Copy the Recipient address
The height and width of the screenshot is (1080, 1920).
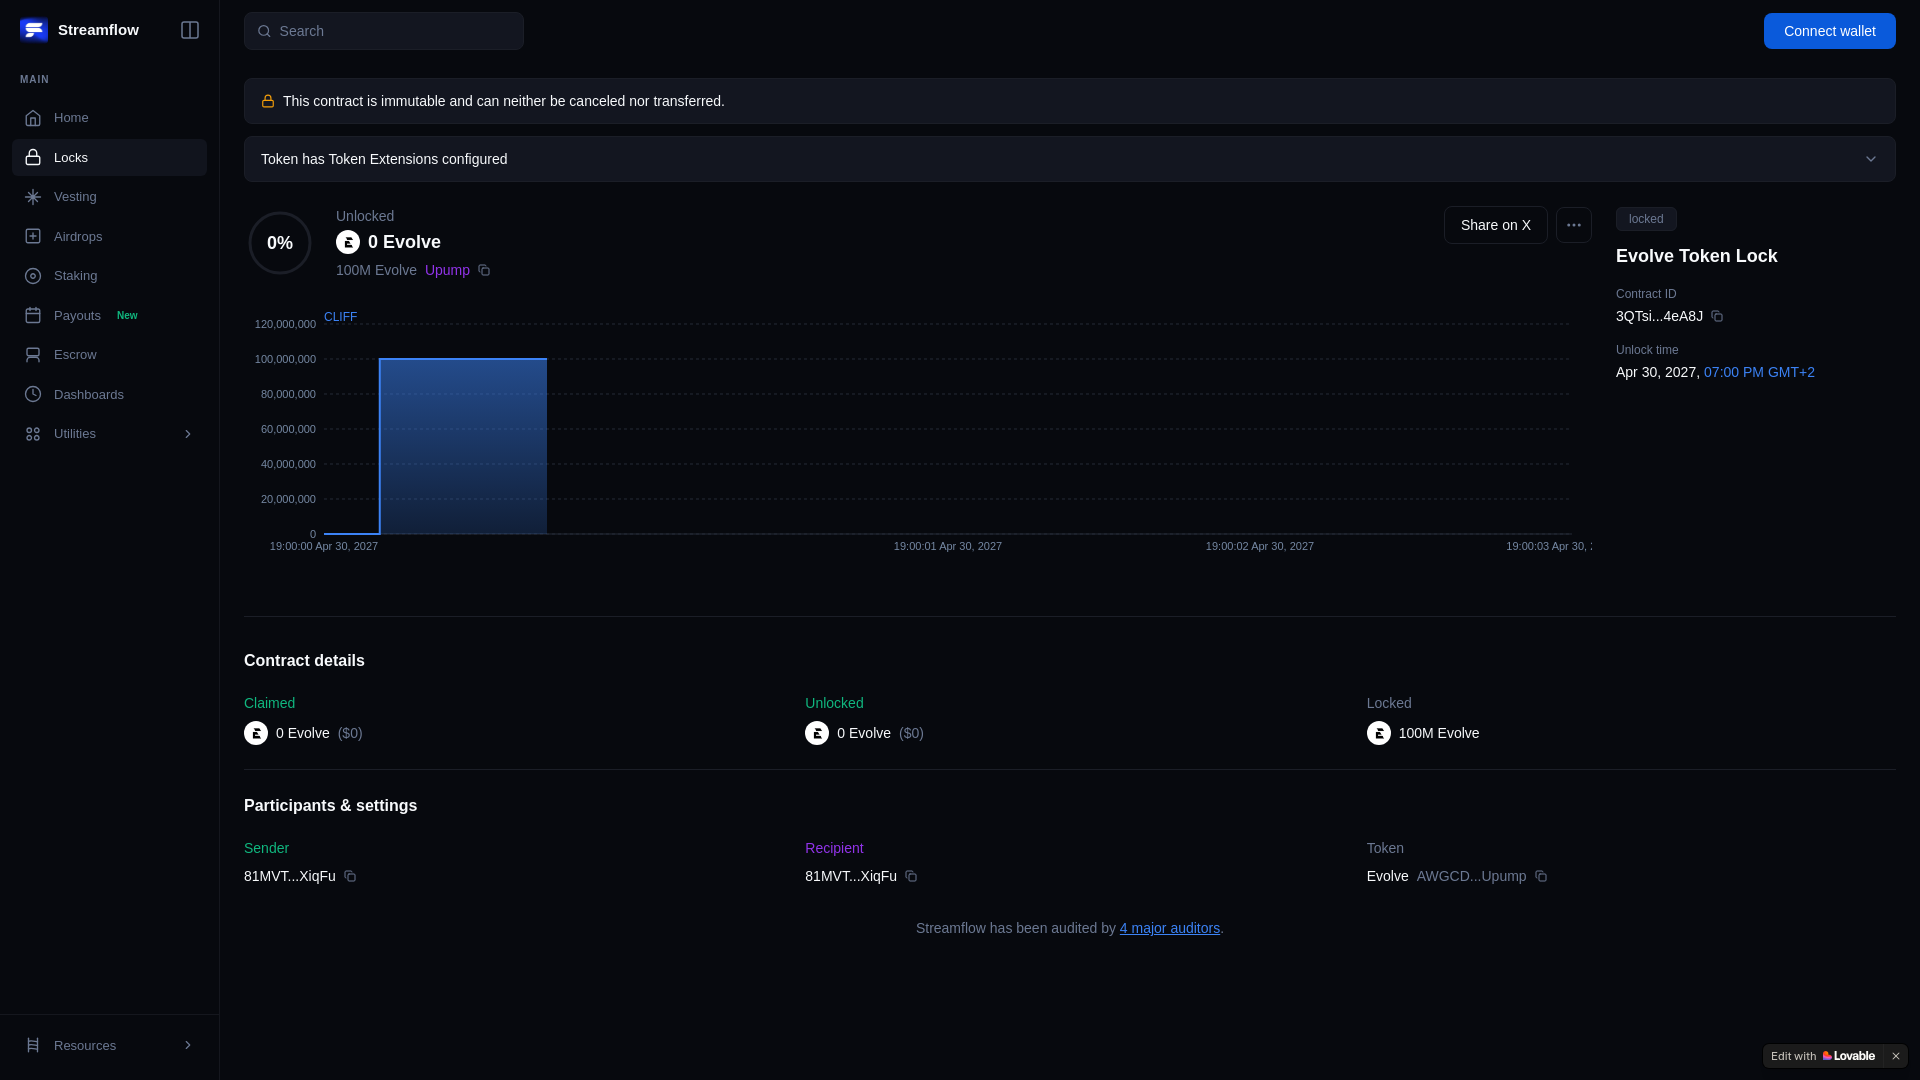[911, 876]
